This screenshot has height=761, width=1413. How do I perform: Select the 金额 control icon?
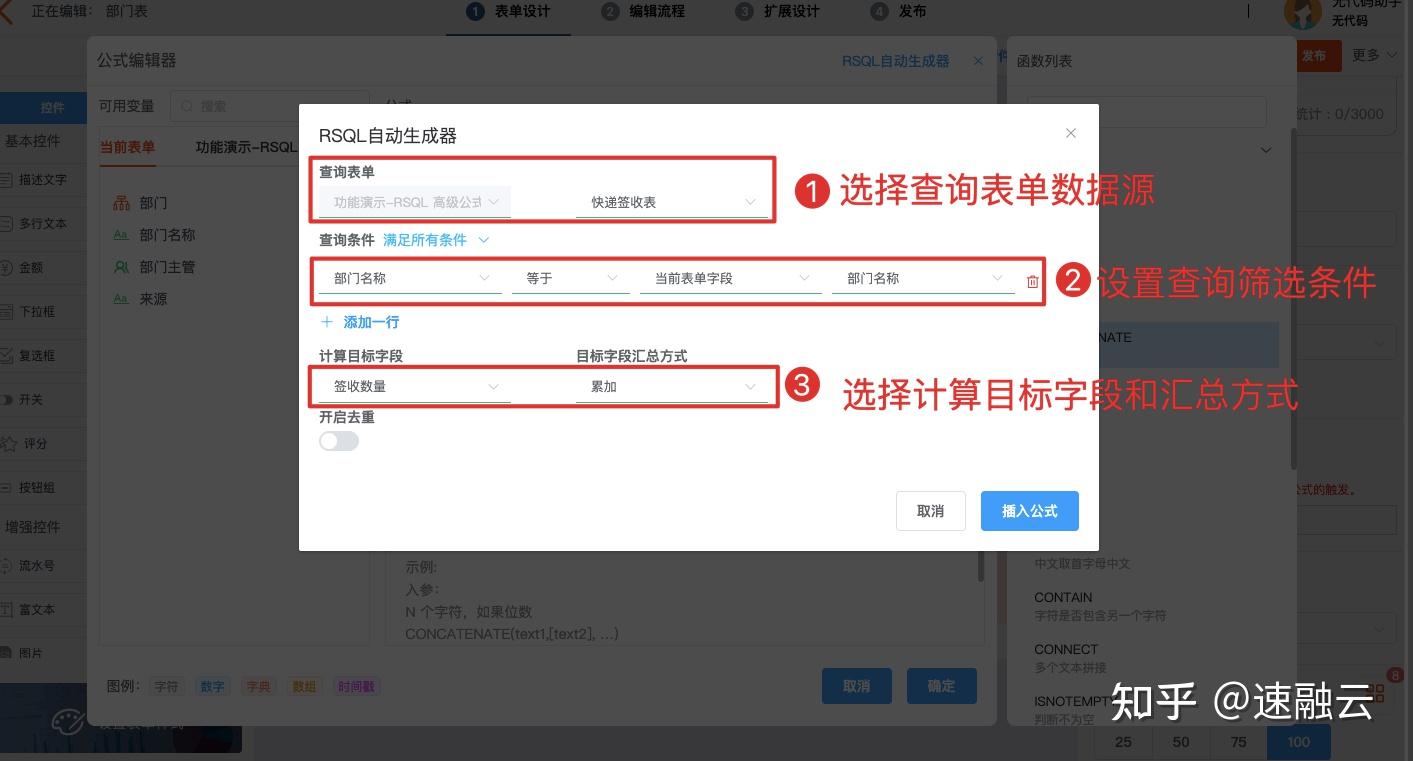click(x=35, y=267)
